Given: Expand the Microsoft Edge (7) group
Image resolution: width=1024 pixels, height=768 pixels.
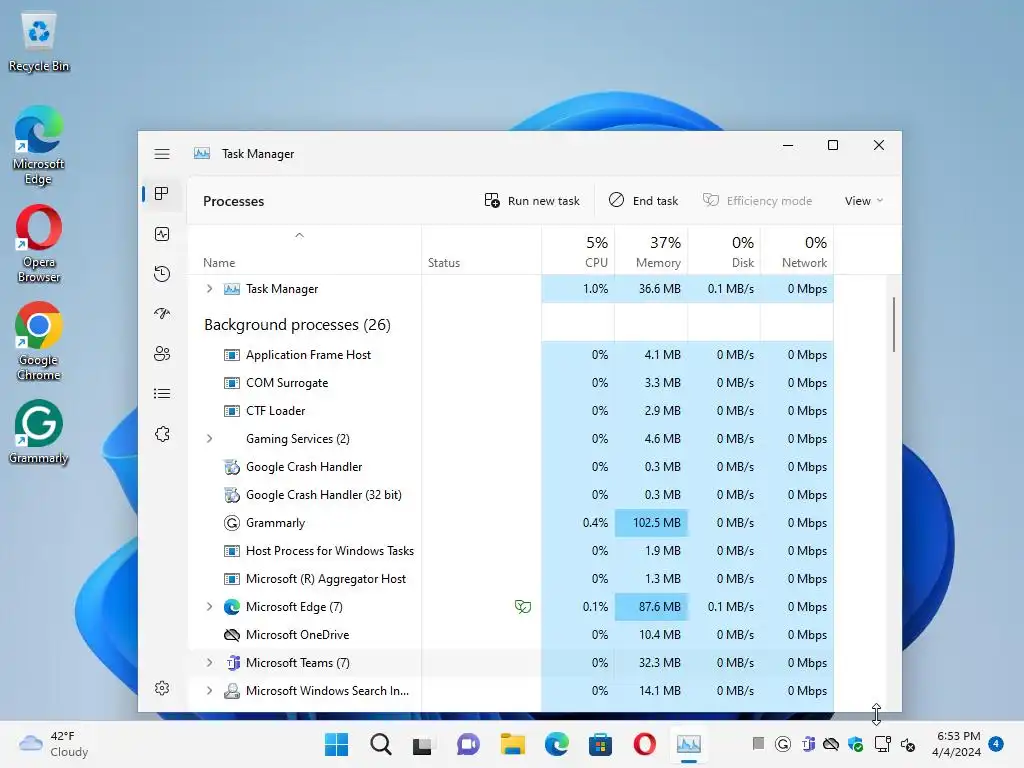Looking at the screenshot, I should (x=209, y=607).
